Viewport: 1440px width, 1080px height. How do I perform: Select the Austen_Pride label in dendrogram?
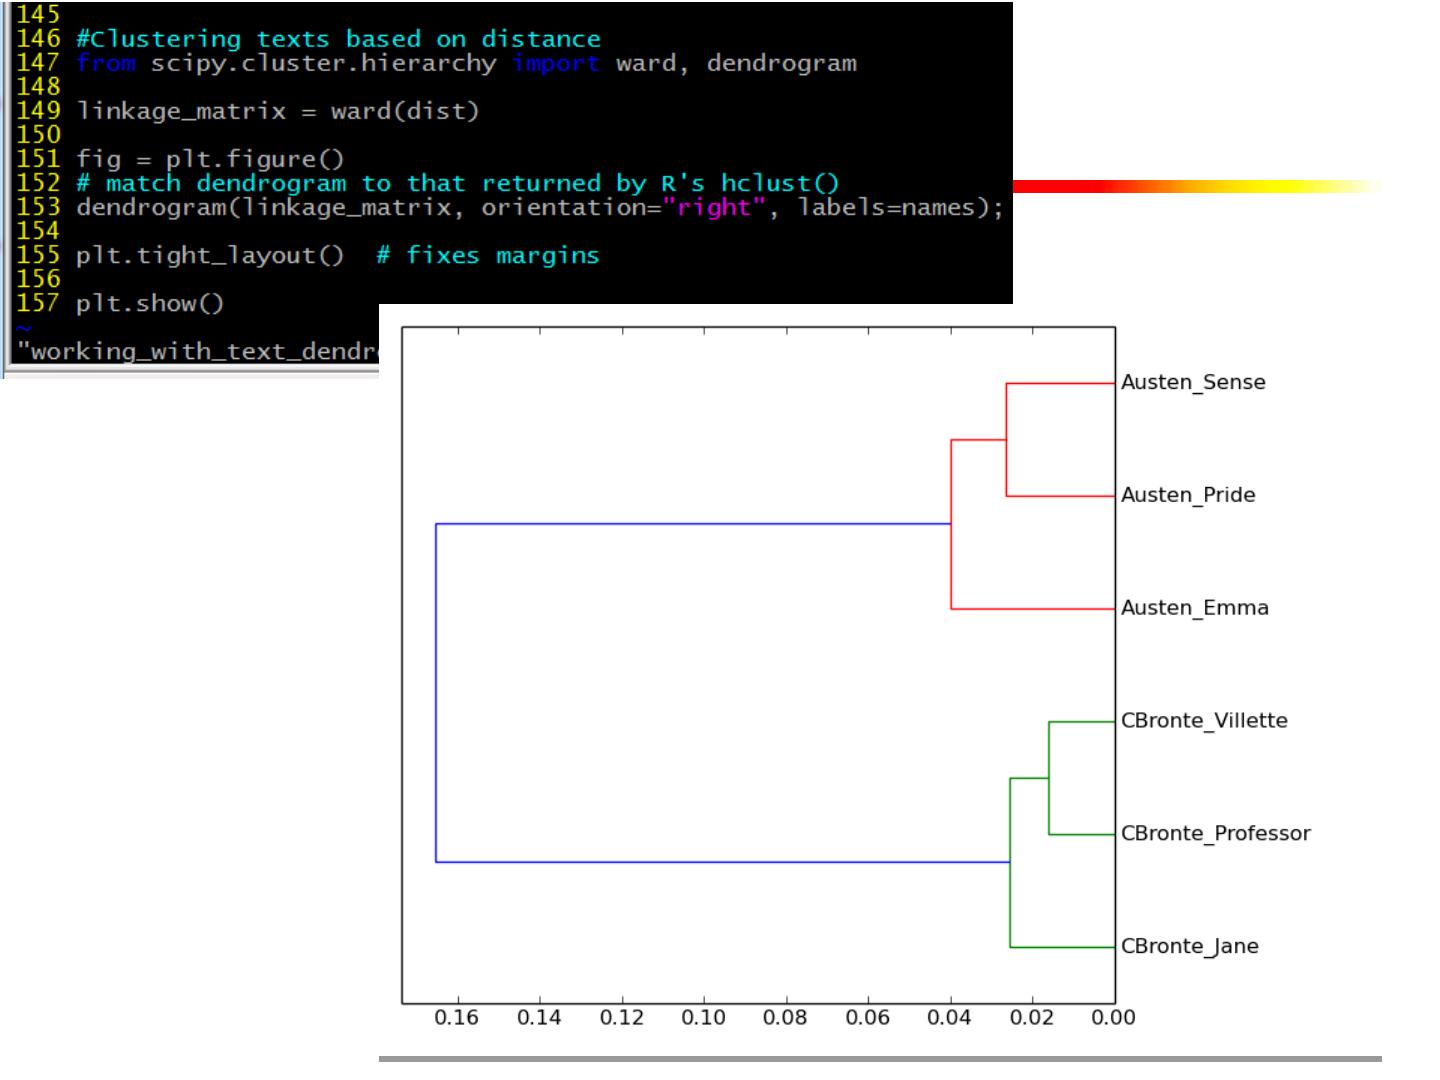click(x=1188, y=495)
